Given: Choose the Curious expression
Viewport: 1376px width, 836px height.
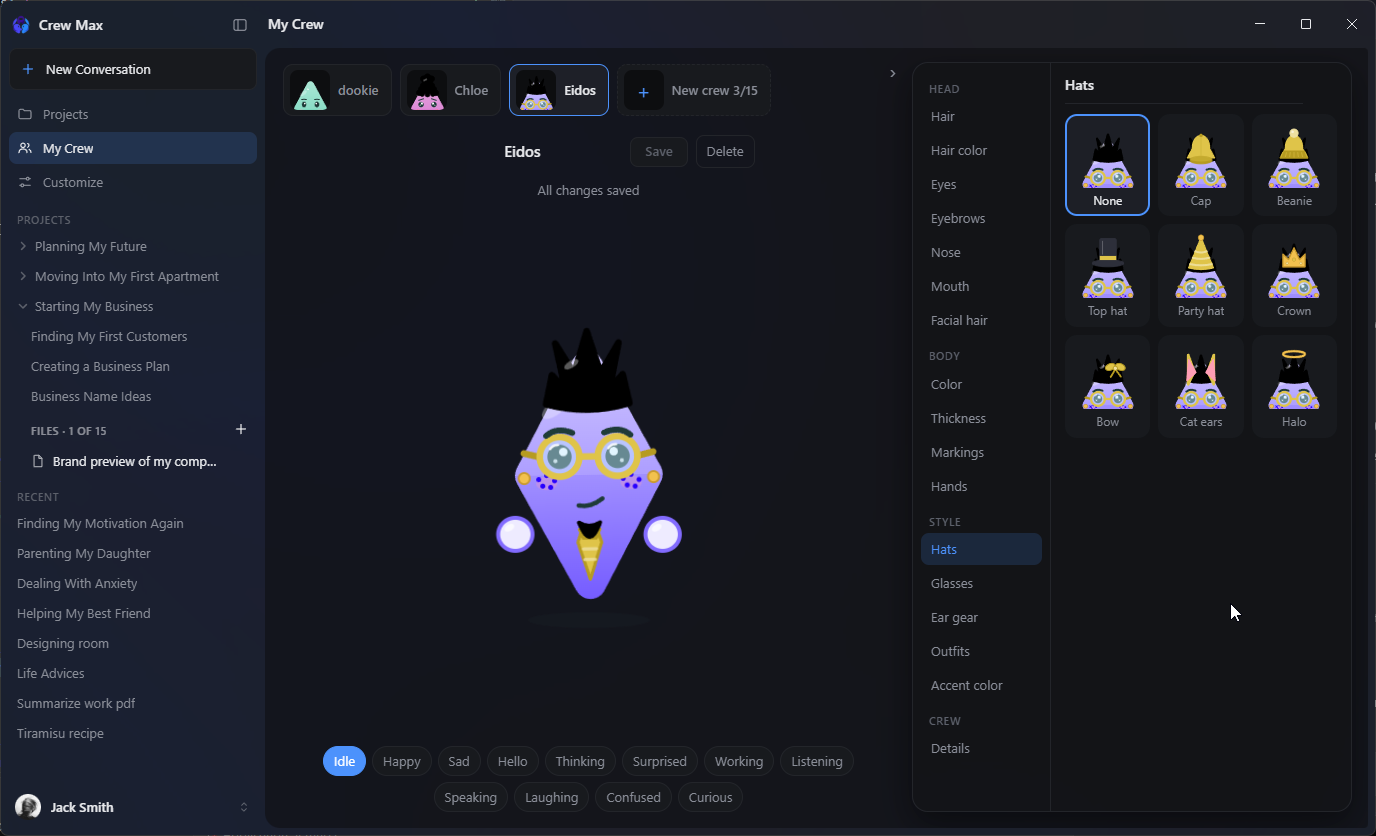Looking at the screenshot, I should click(711, 797).
